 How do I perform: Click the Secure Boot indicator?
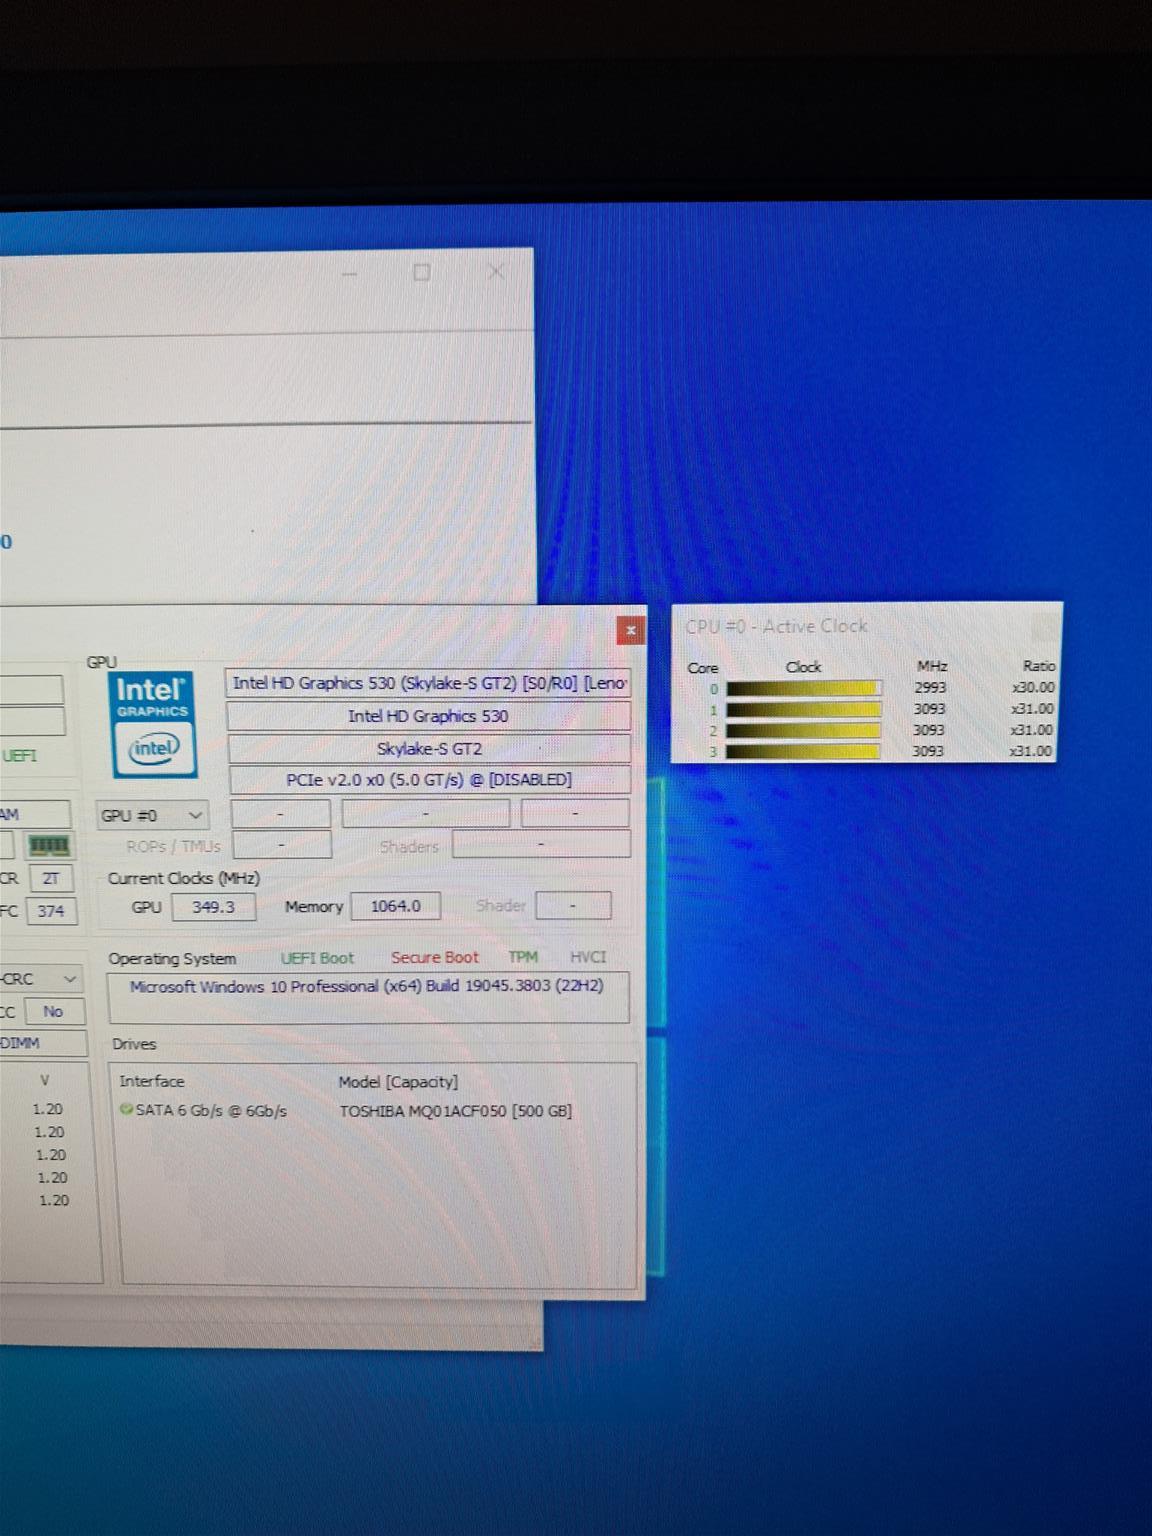434,958
